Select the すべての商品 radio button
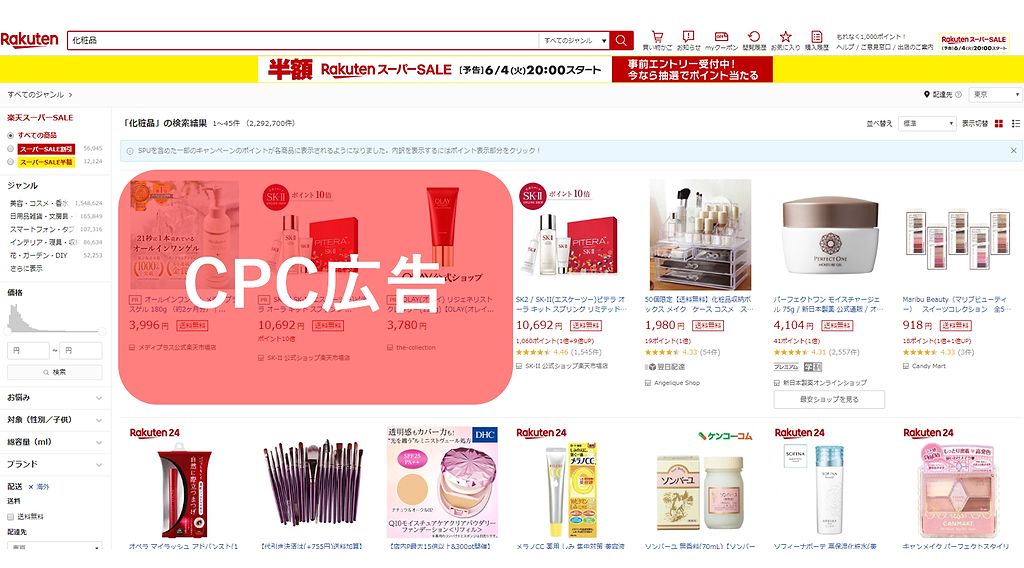The image size is (1024, 568). tap(10, 135)
